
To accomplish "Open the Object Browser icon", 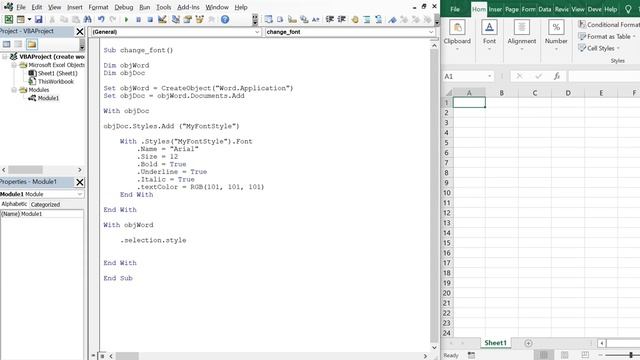I will coord(200,19).
